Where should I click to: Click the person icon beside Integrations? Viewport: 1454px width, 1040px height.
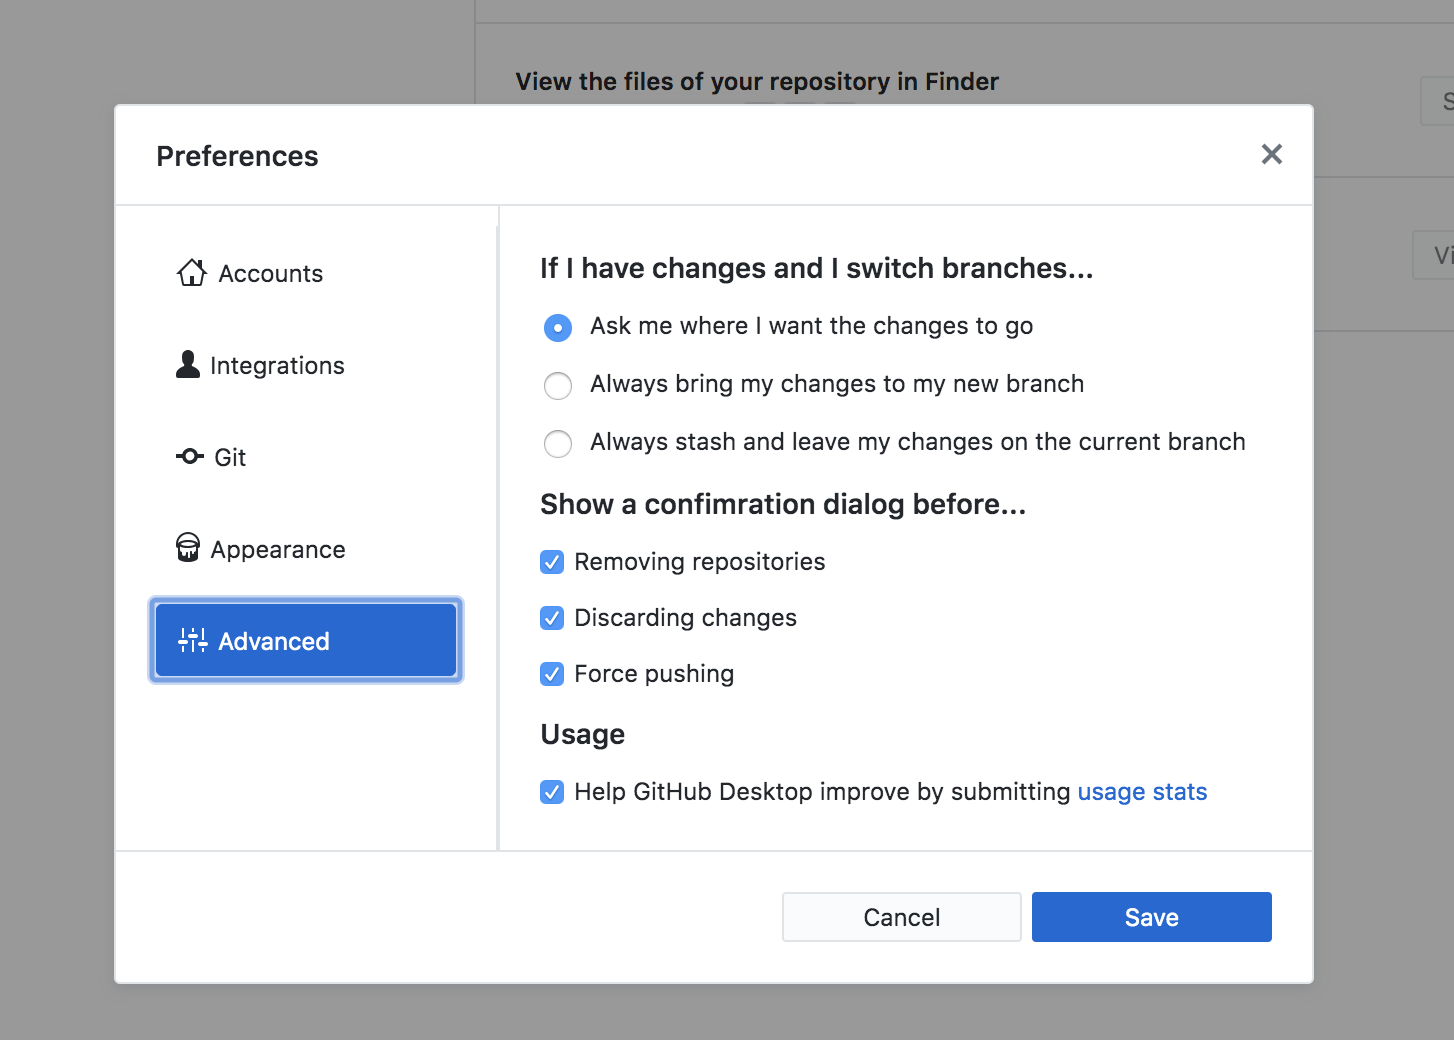[x=186, y=364]
